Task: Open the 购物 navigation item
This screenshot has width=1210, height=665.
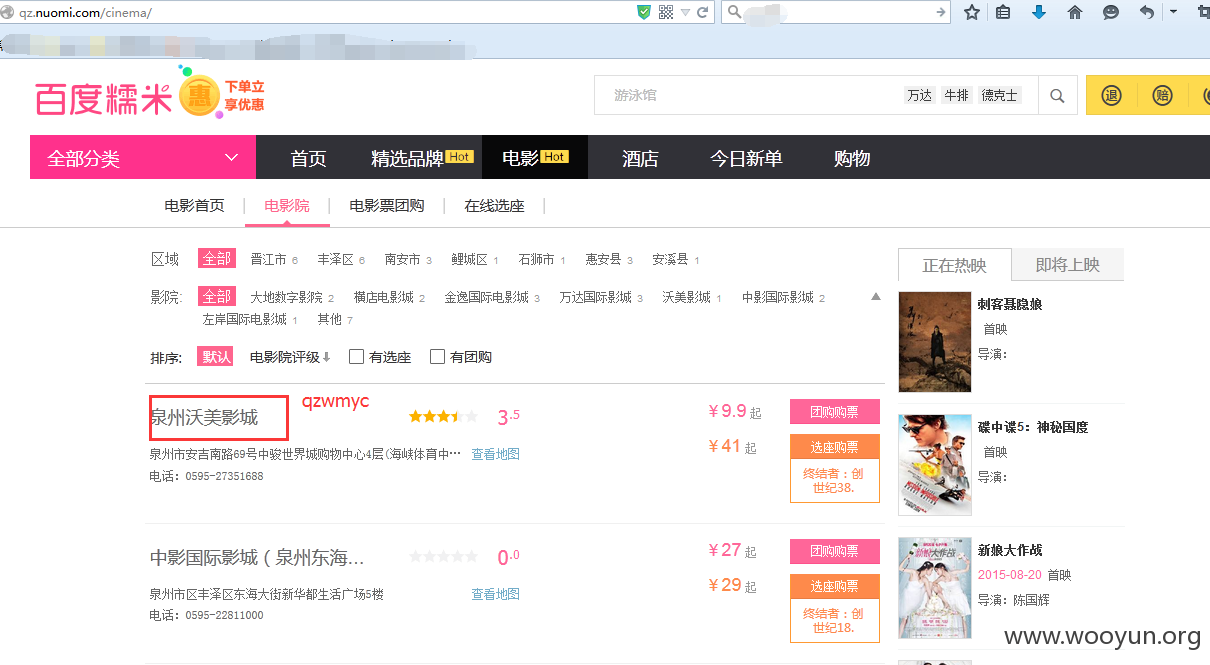Action: 852,158
